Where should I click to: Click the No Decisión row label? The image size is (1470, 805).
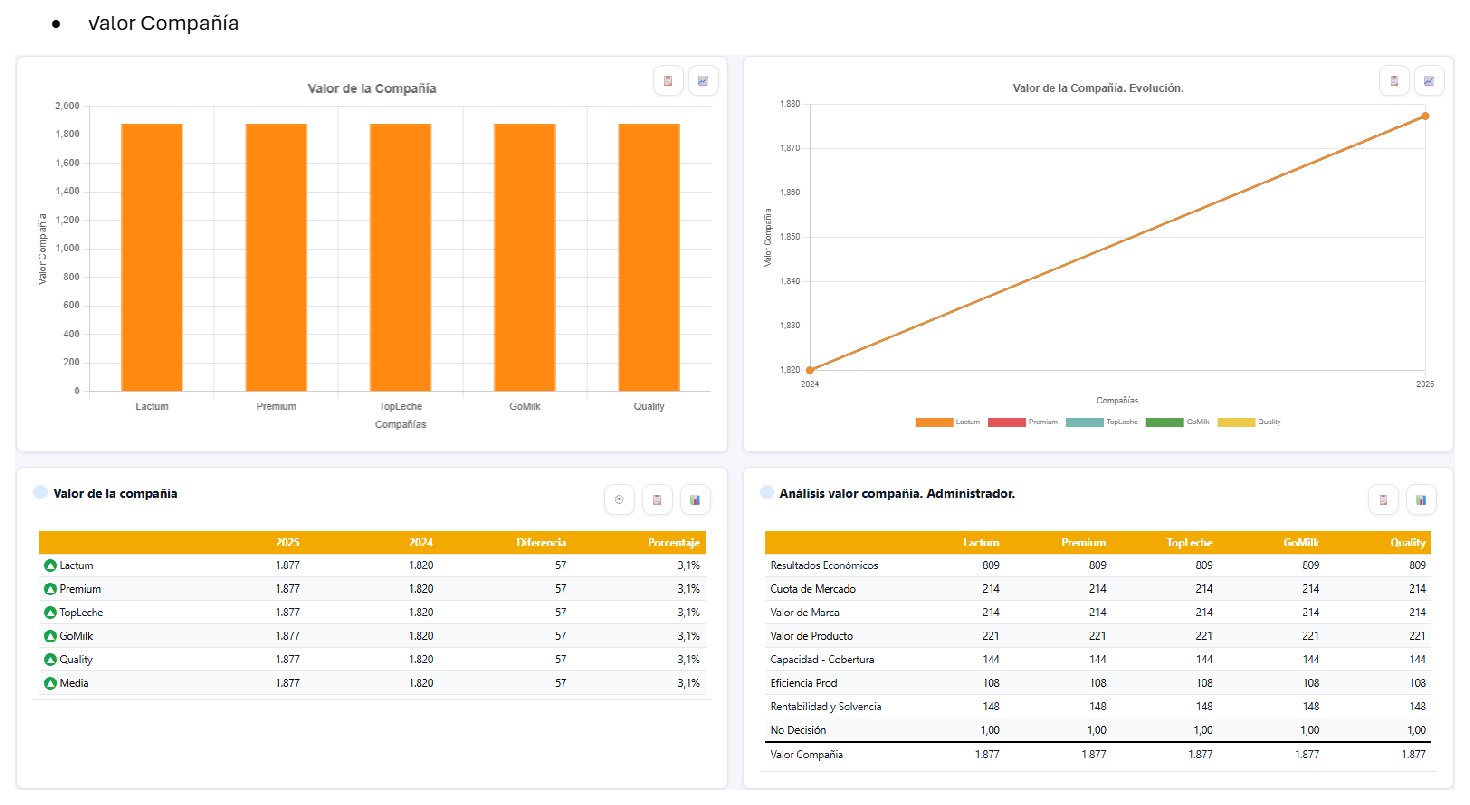click(x=798, y=730)
